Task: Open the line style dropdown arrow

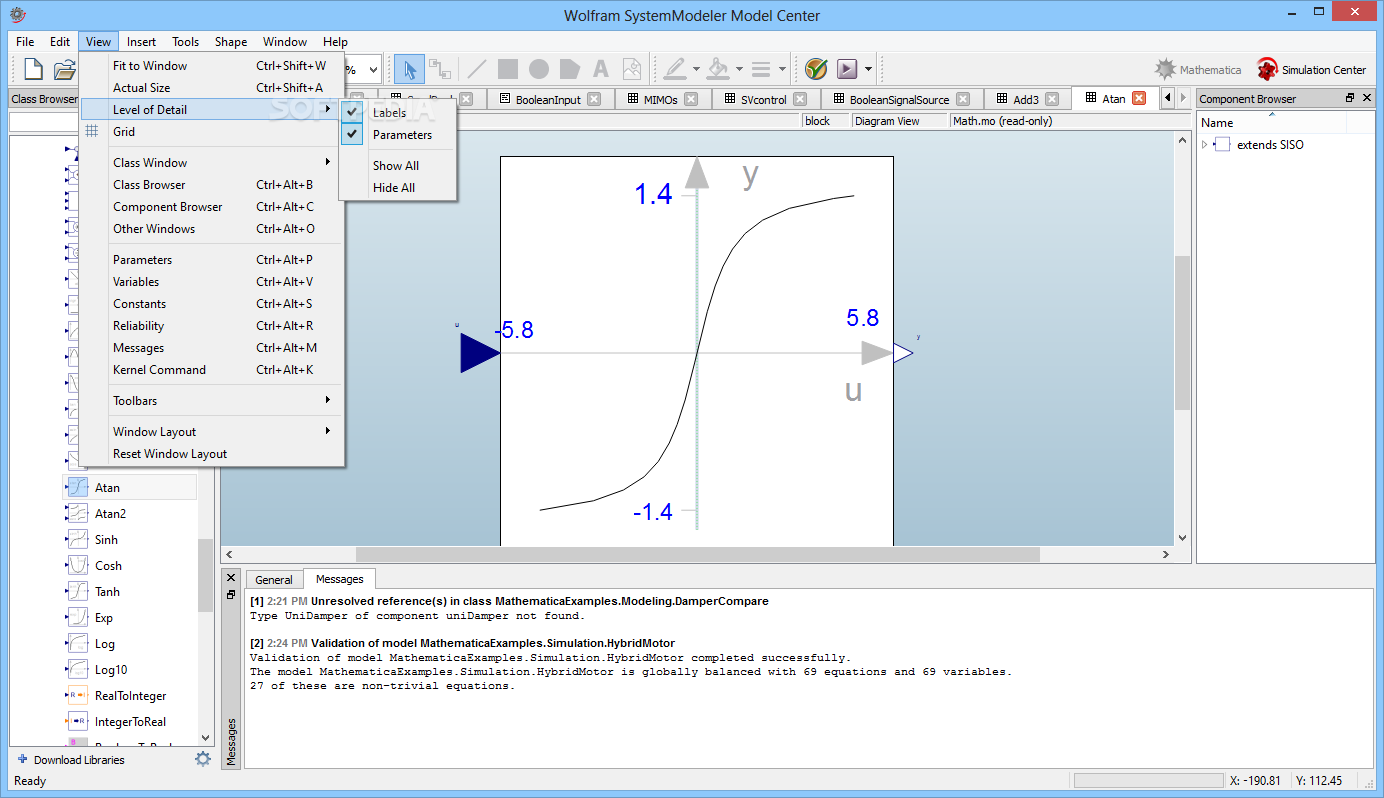Action: [781, 70]
